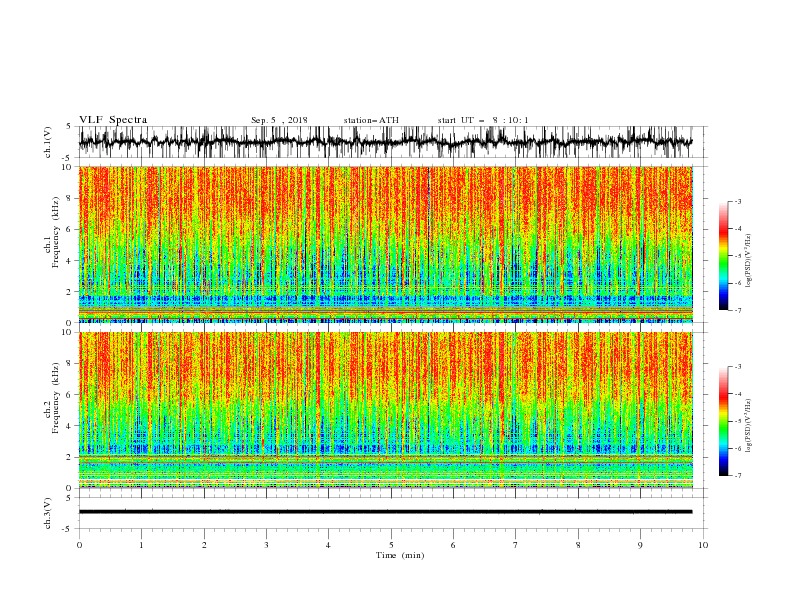Viewport: 792px width, 612px height.
Task: Click time axis tick label "5"
Action: (x=391, y=545)
